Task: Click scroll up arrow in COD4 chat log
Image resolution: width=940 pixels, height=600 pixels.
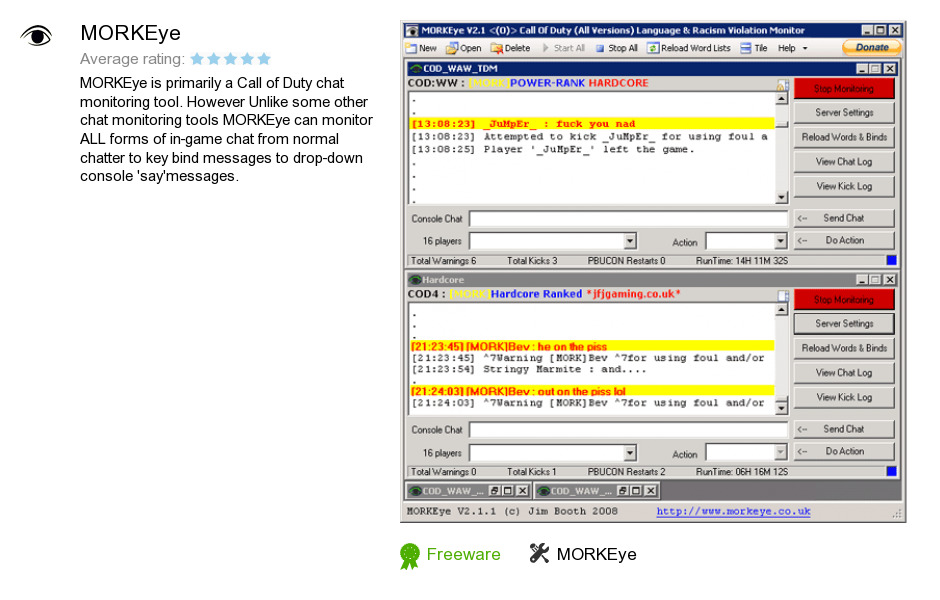Action: (x=781, y=310)
